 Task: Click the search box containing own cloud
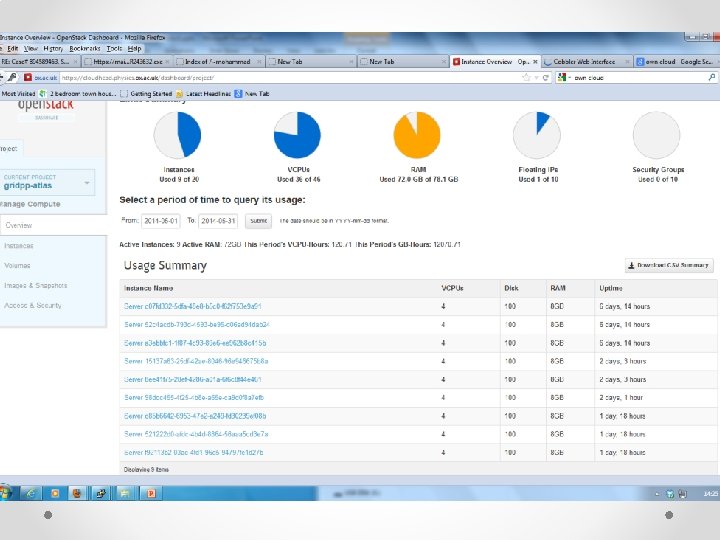pos(639,78)
